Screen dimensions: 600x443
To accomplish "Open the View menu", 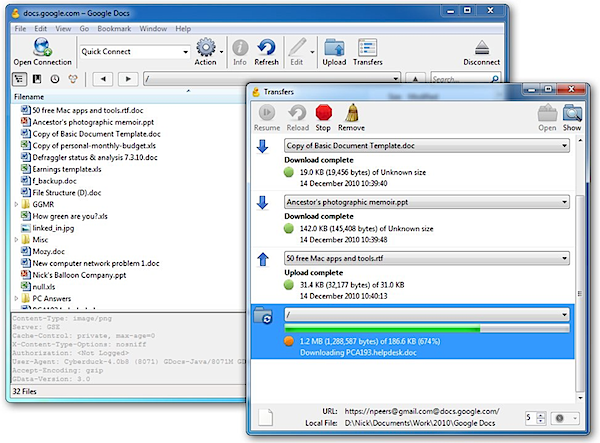I will click(63, 29).
